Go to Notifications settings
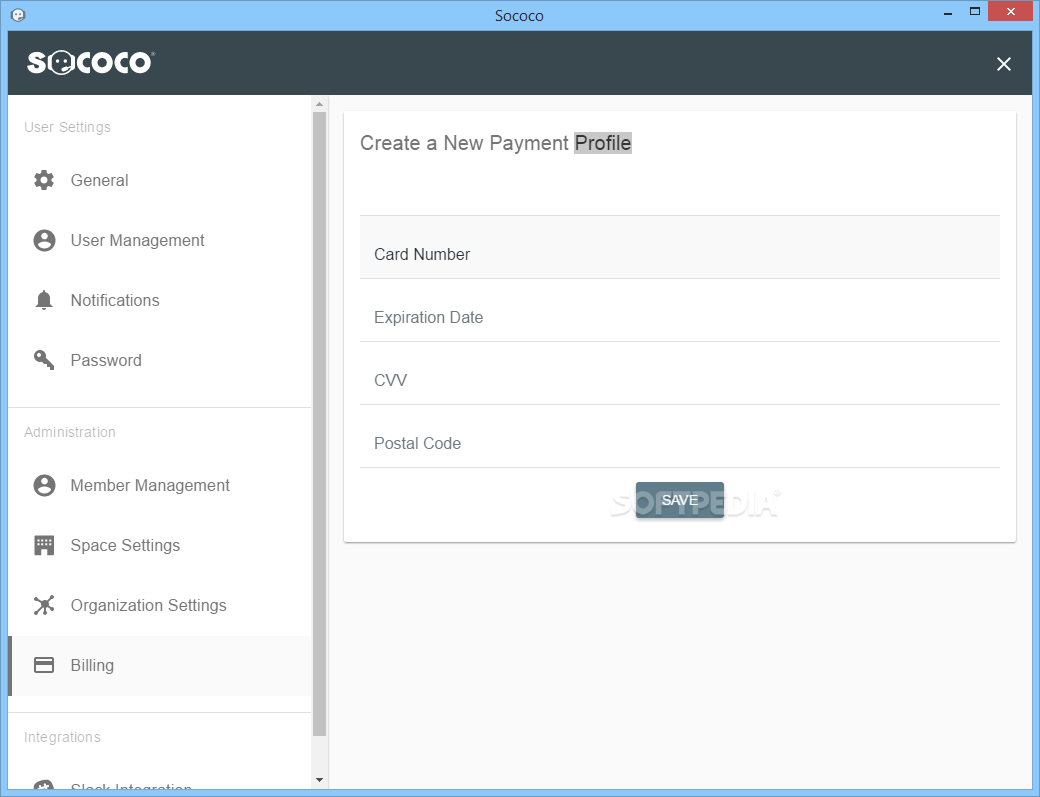The width and height of the screenshot is (1040, 797). pos(159,300)
